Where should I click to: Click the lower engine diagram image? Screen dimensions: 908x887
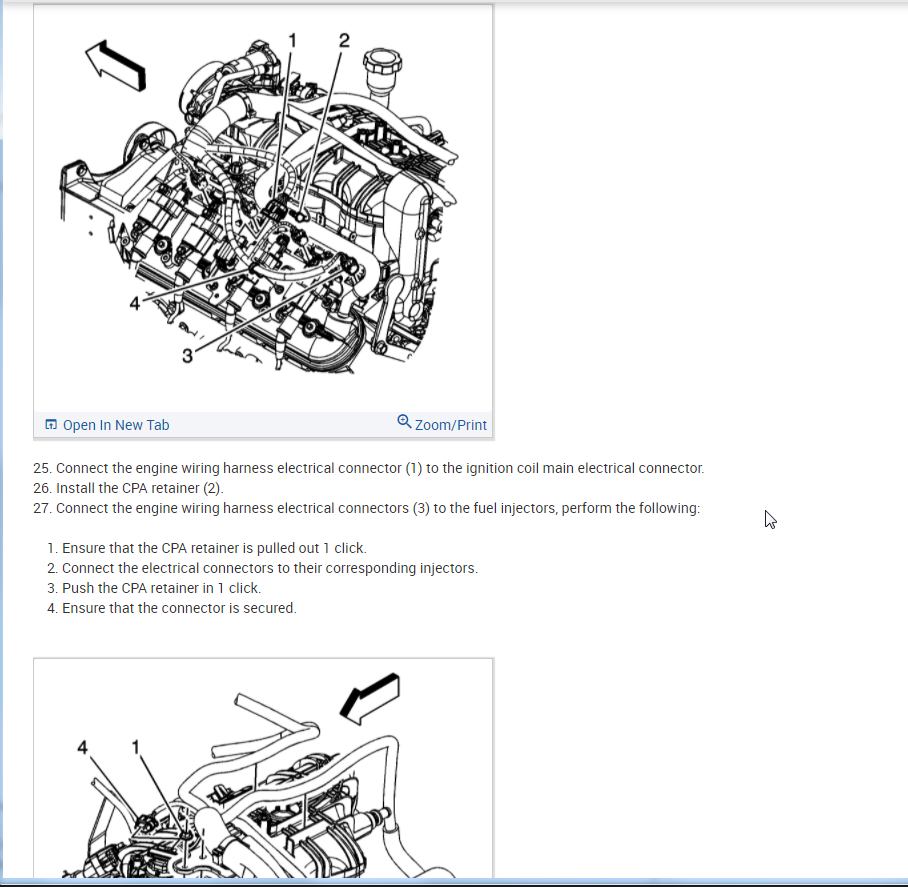263,774
